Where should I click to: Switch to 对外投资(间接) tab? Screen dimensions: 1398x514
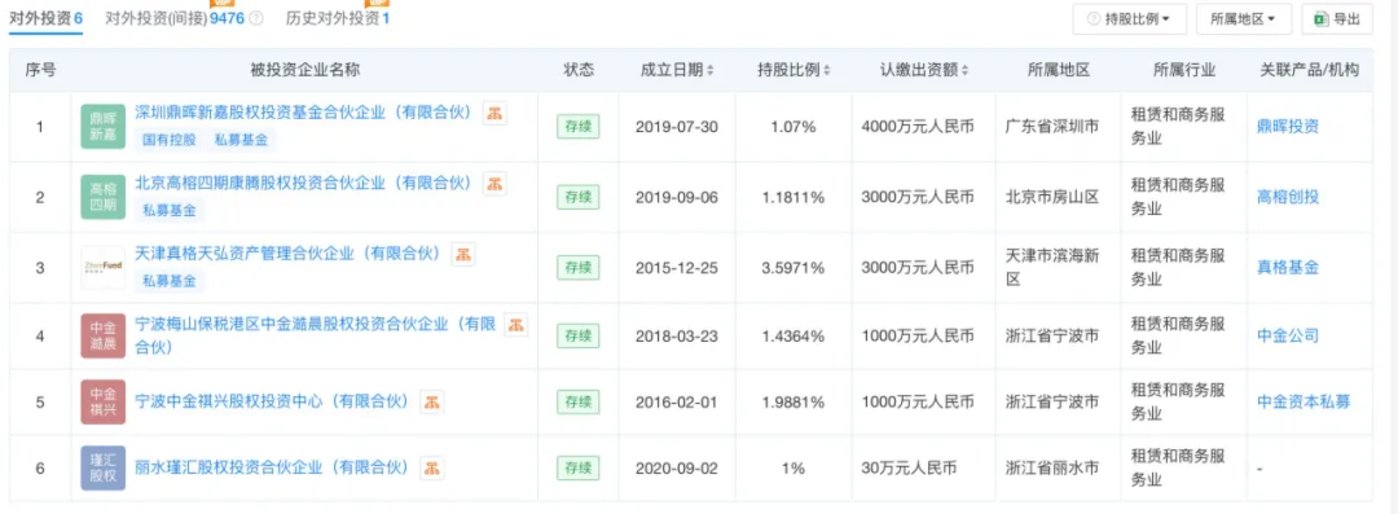click(177, 18)
